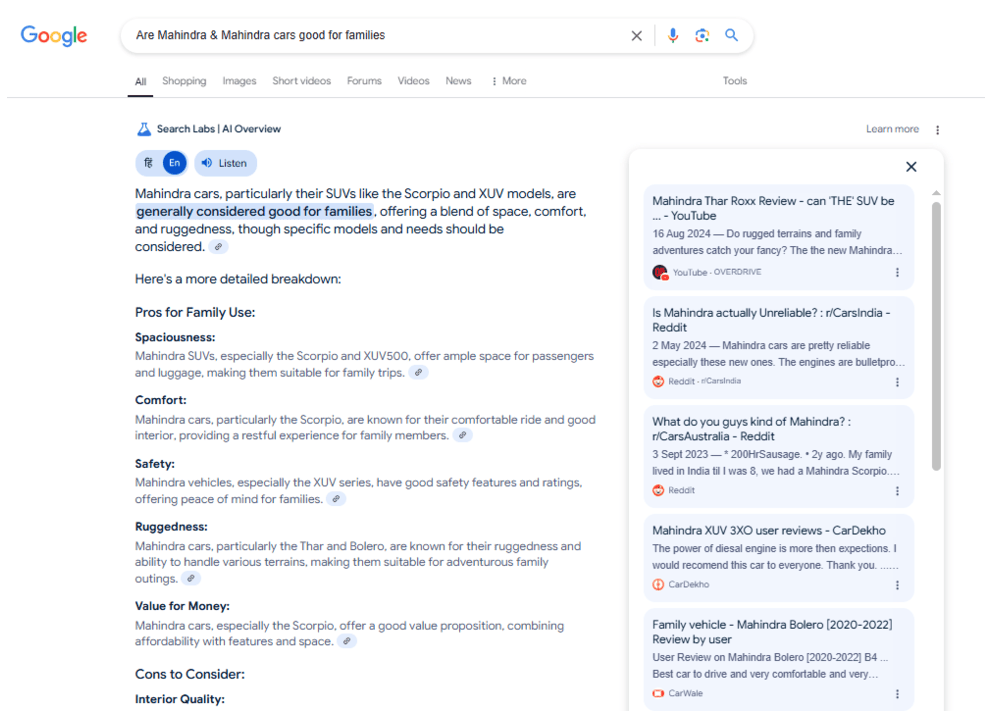Click the Learn more link
The image size is (992, 711).
pyautogui.click(x=892, y=129)
